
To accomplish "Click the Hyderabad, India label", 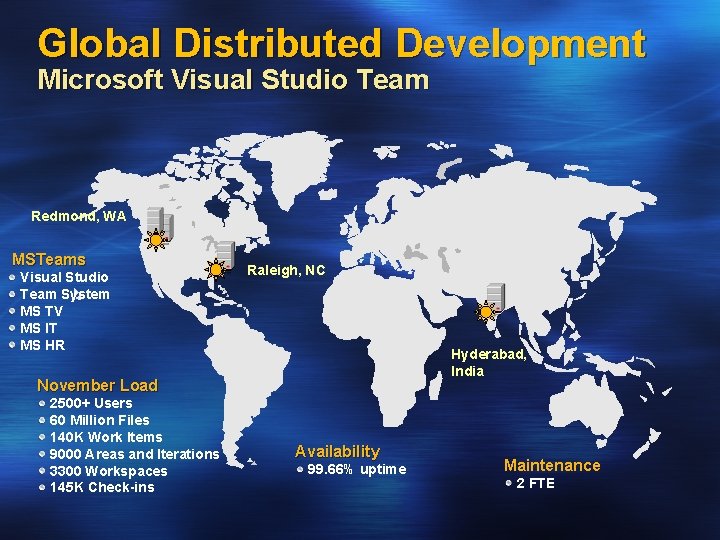I will point(489,362).
